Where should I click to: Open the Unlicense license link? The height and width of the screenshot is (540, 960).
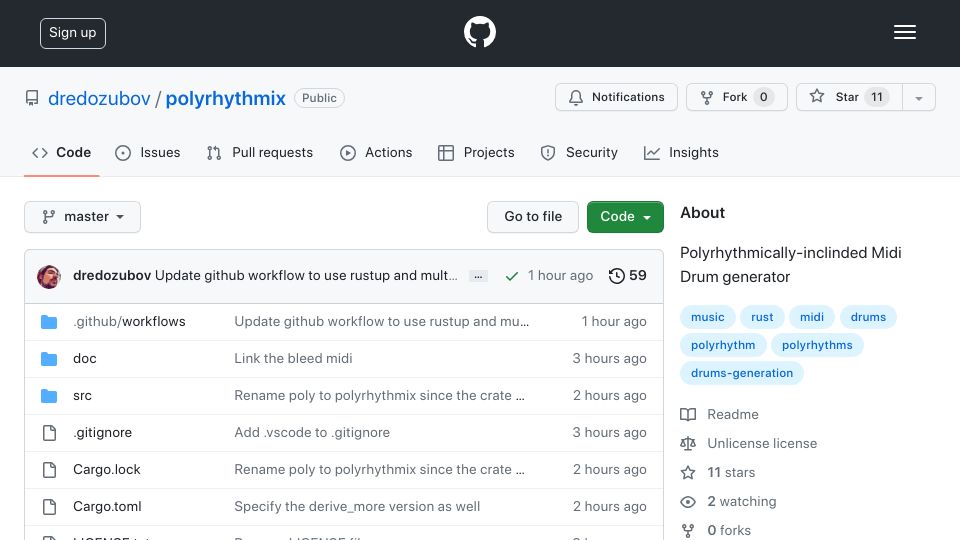pyautogui.click(x=749, y=443)
